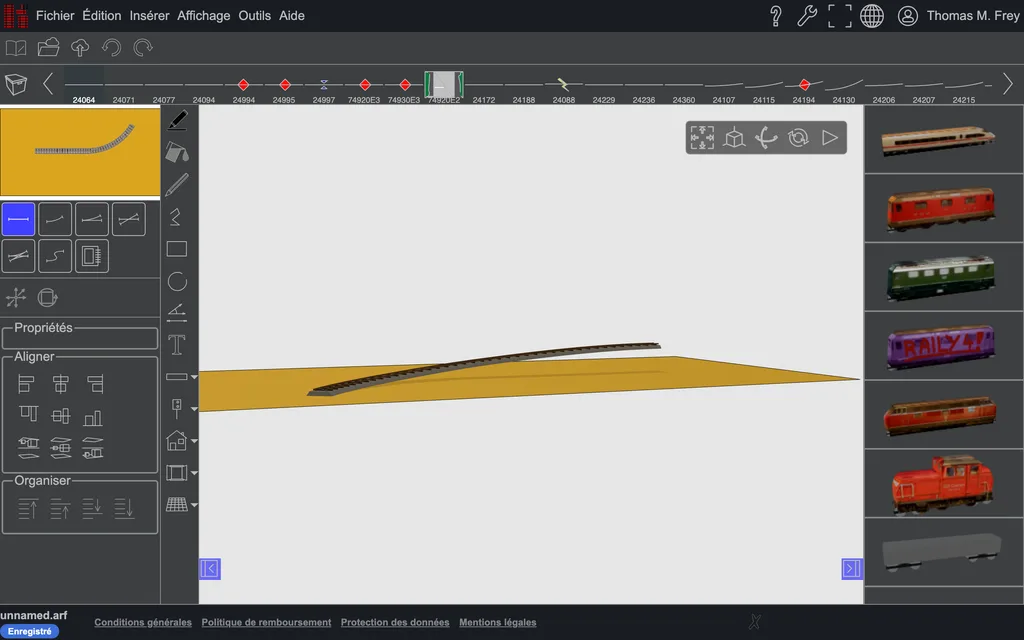Image resolution: width=1024 pixels, height=640 pixels.
Task: Open Conditions générales link
Action: (143, 622)
